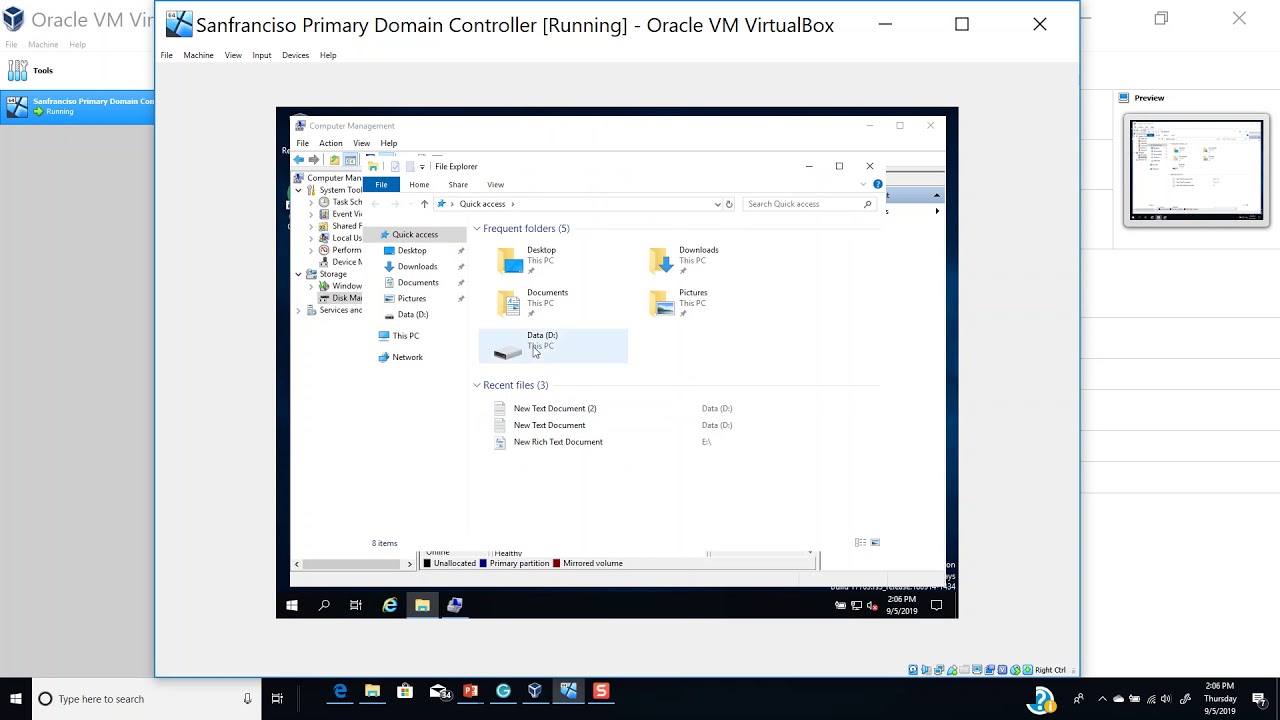Switch to details view layout

point(860,543)
